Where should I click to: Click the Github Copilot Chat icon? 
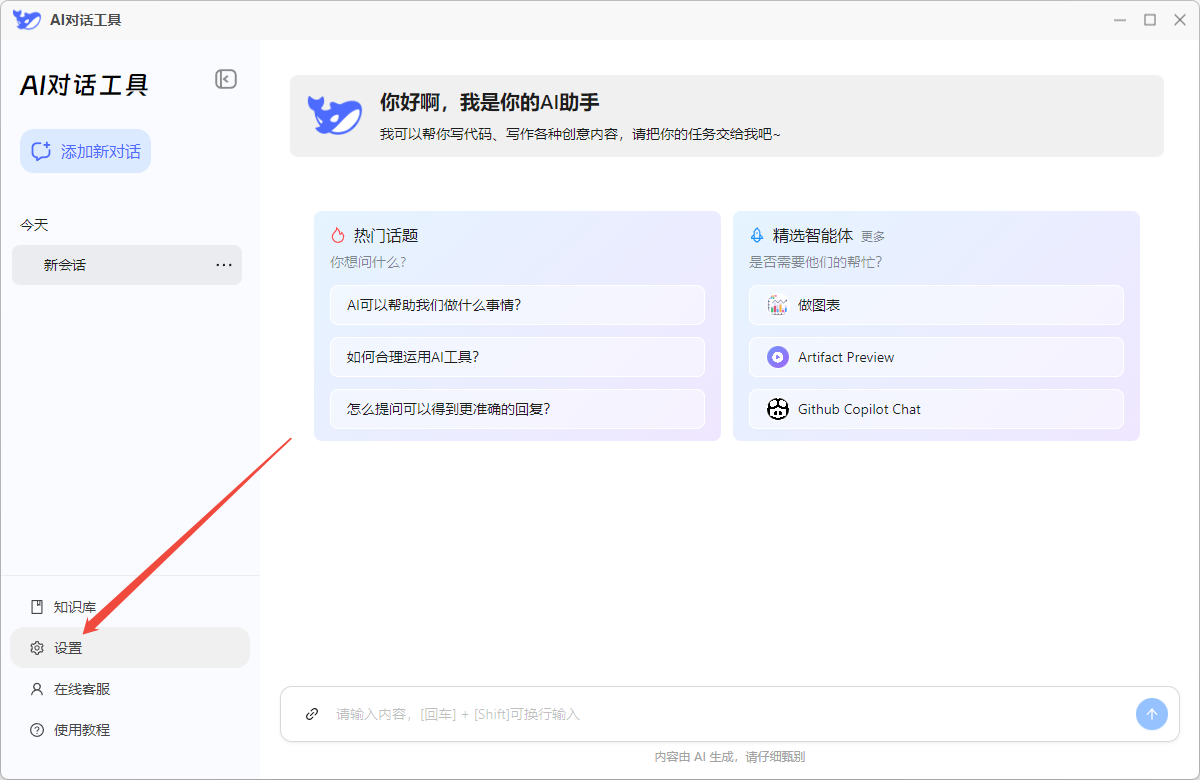(778, 409)
